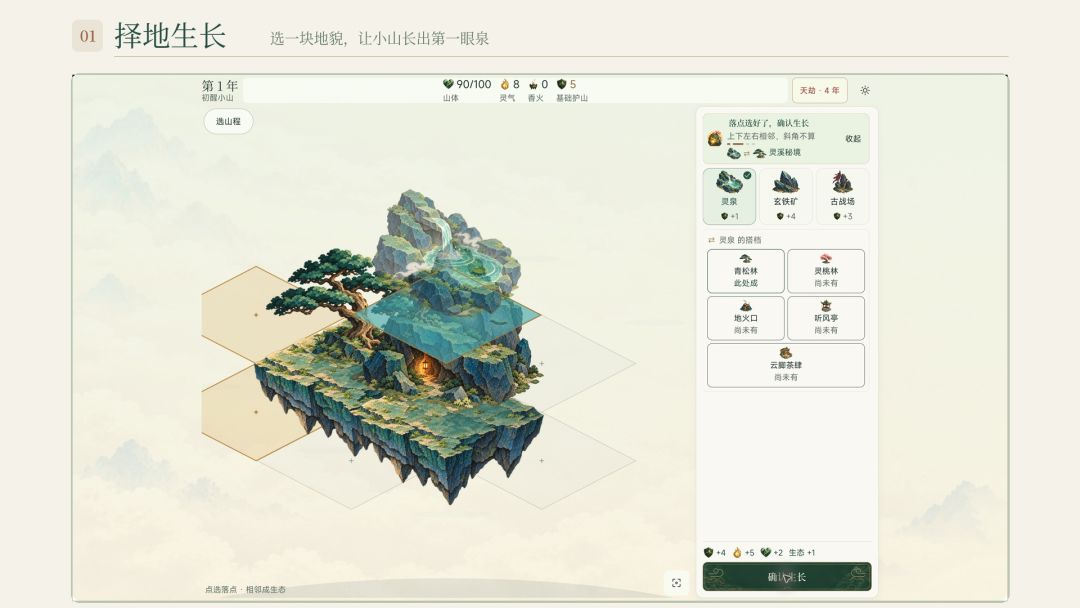This screenshot has height=608, width=1080.
Task: Open the 选山程 route selection button
Action: 228,121
